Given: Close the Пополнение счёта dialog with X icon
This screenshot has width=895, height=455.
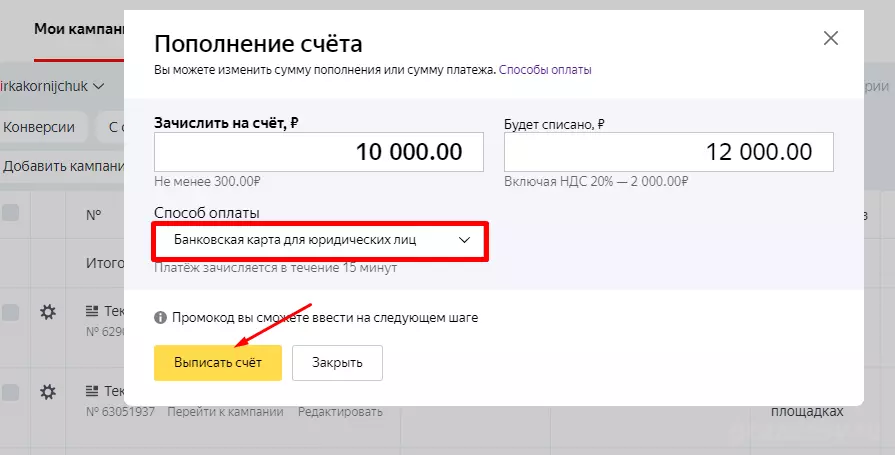Looking at the screenshot, I should point(831,38).
